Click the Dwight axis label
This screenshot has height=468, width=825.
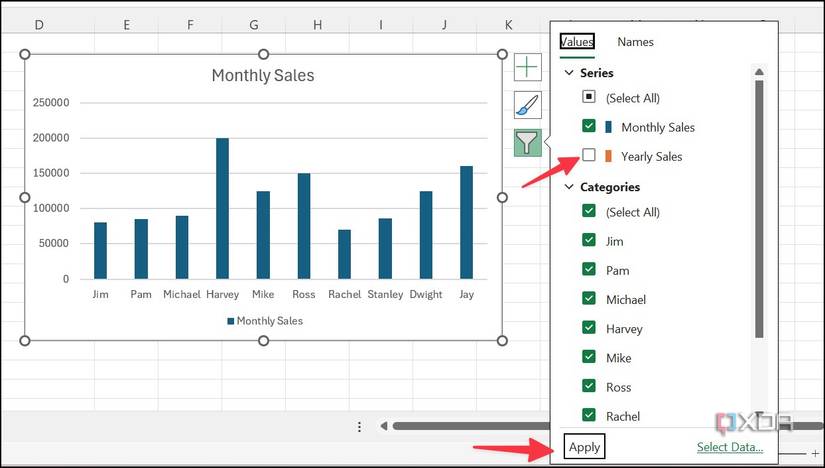click(x=426, y=294)
